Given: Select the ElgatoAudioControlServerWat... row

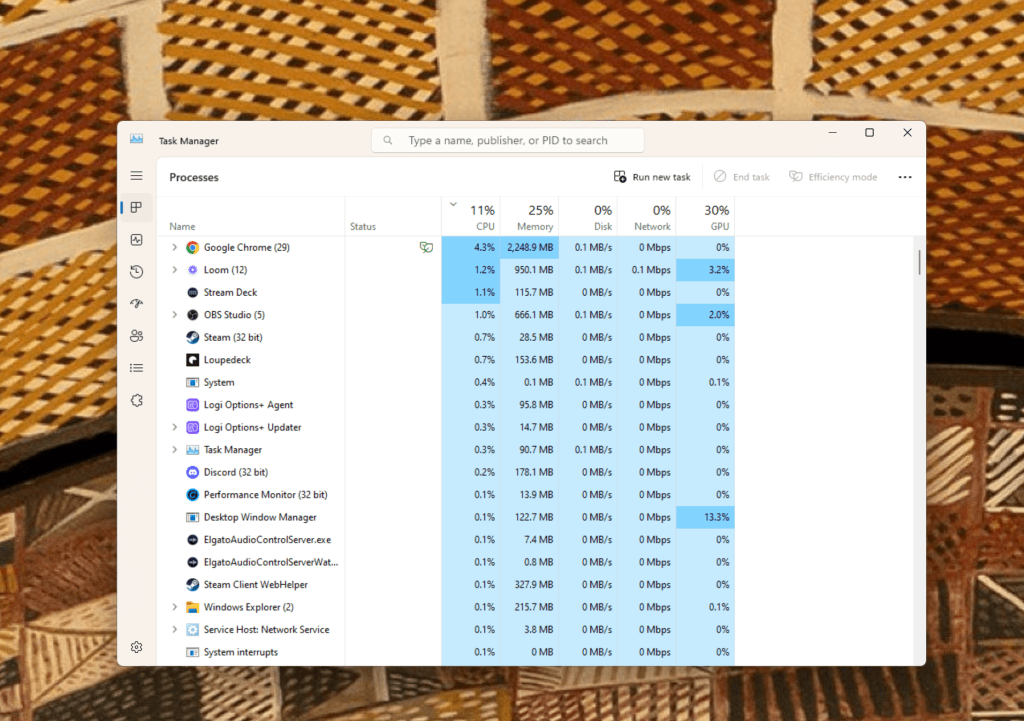Looking at the screenshot, I should (x=446, y=562).
